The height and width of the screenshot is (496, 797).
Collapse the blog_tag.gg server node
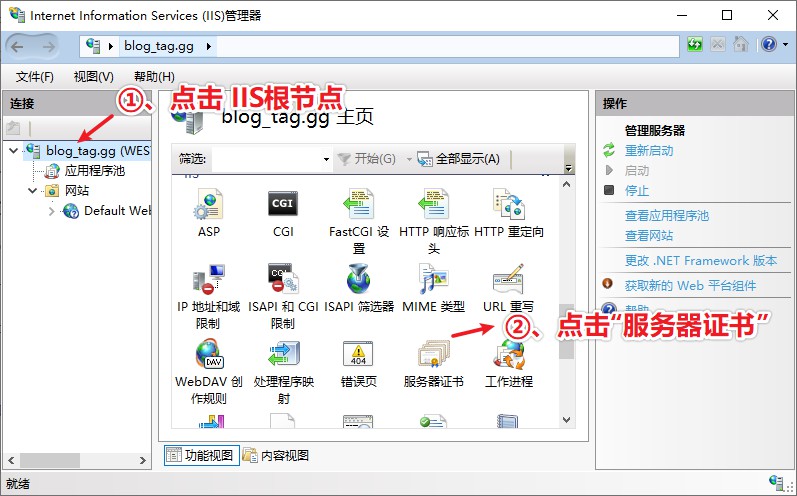click(13, 151)
